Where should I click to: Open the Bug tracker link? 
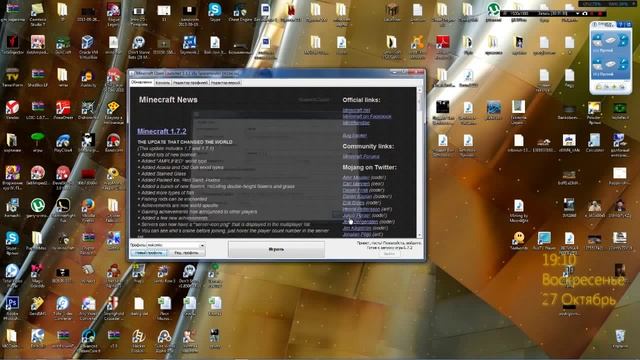pyautogui.click(x=354, y=135)
